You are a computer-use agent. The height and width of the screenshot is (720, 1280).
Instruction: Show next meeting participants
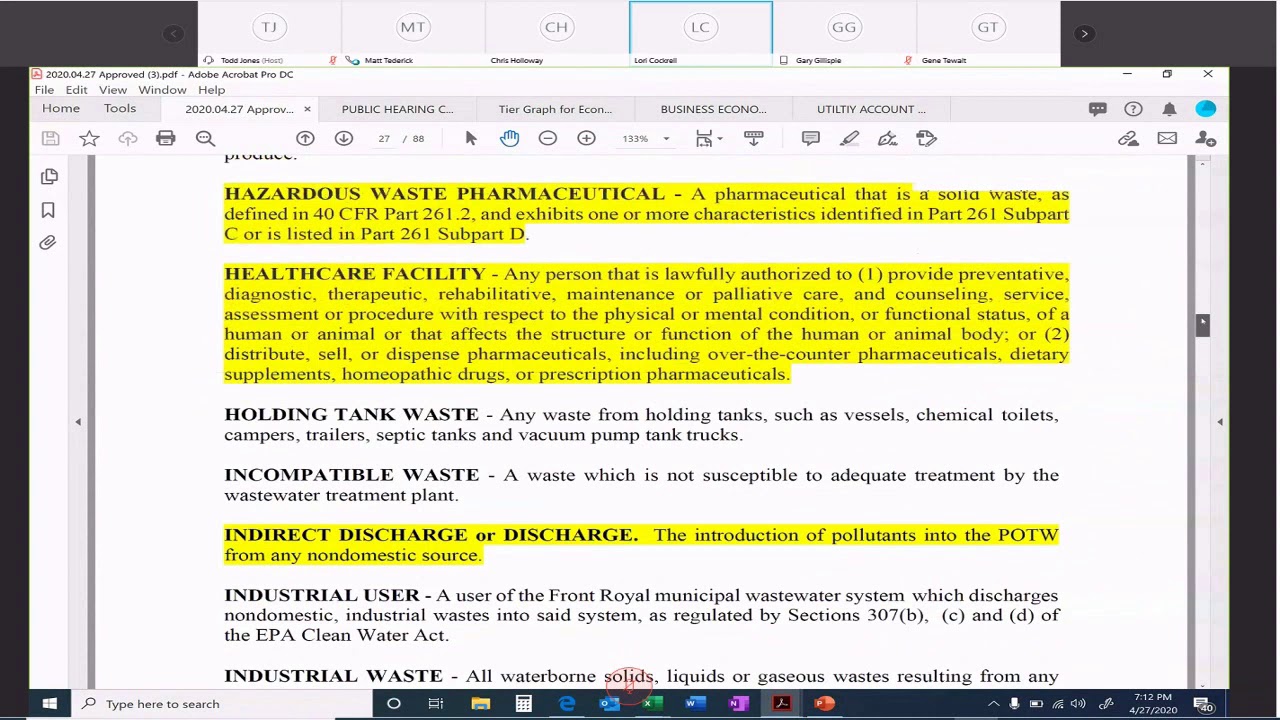(x=1084, y=34)
